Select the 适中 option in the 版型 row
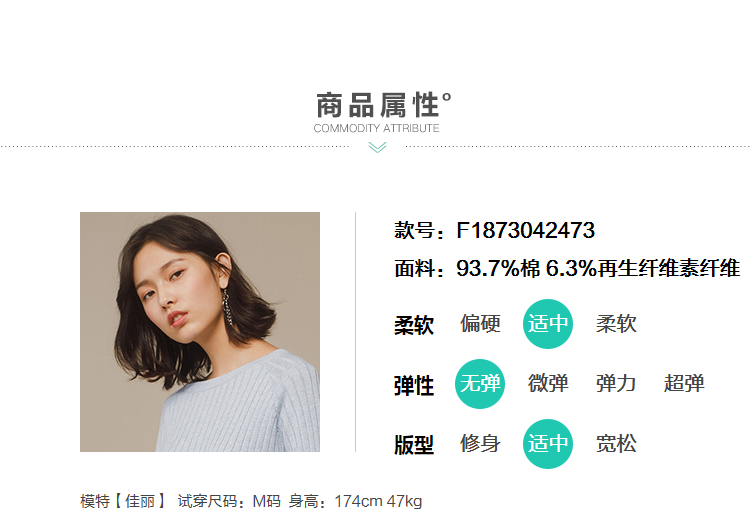750x510 pixels. pyautogui.click(x=548, y=443)
